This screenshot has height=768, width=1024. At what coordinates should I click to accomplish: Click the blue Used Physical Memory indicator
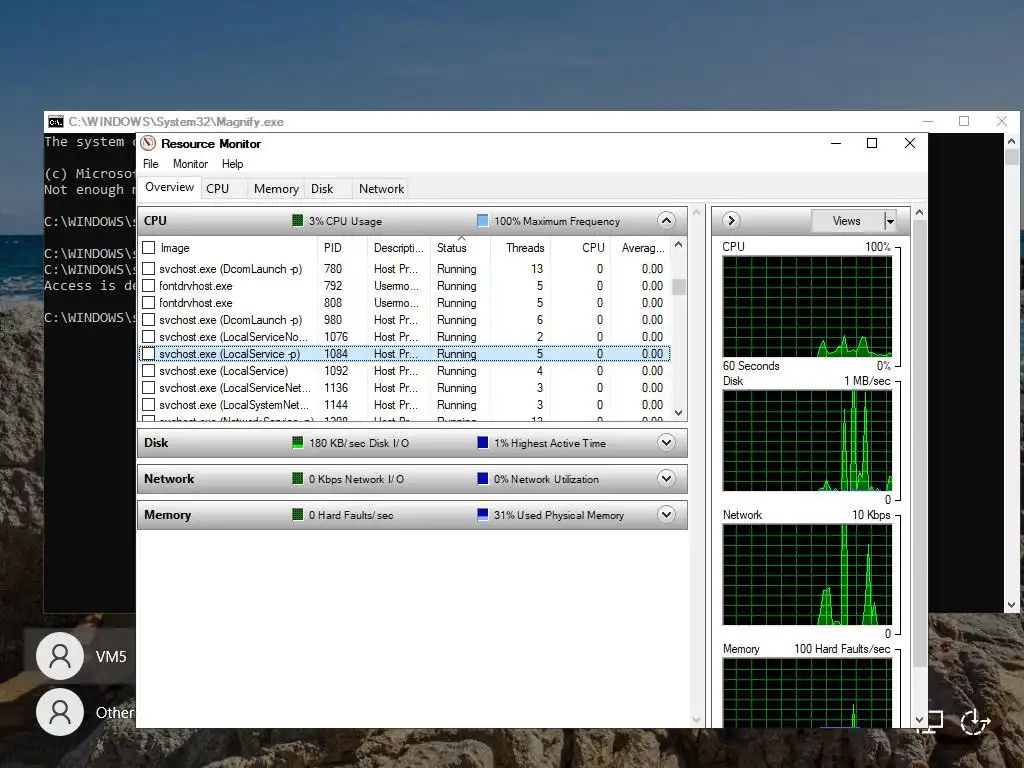483,515
